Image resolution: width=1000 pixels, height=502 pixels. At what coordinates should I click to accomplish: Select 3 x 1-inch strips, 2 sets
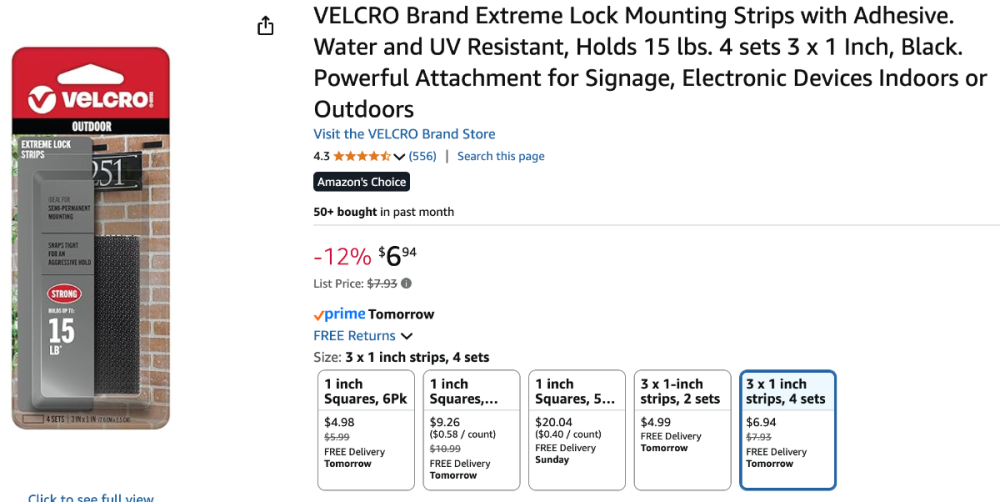point(680,430)
